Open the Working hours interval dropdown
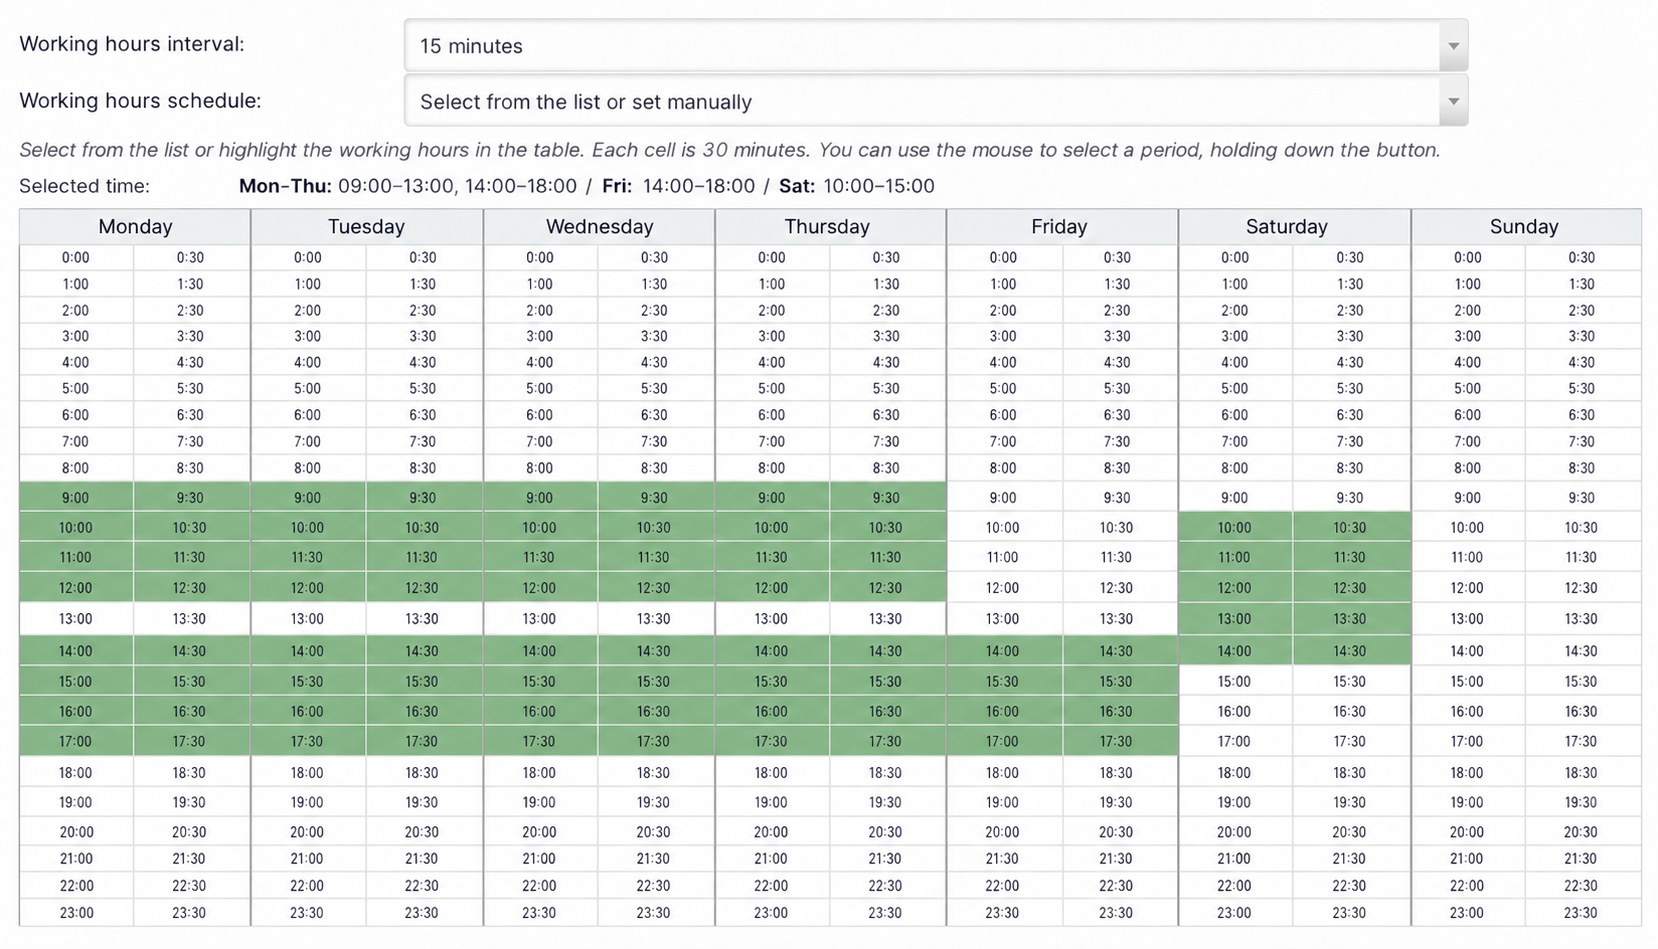The image size is (1658, 949). point(935,45)
